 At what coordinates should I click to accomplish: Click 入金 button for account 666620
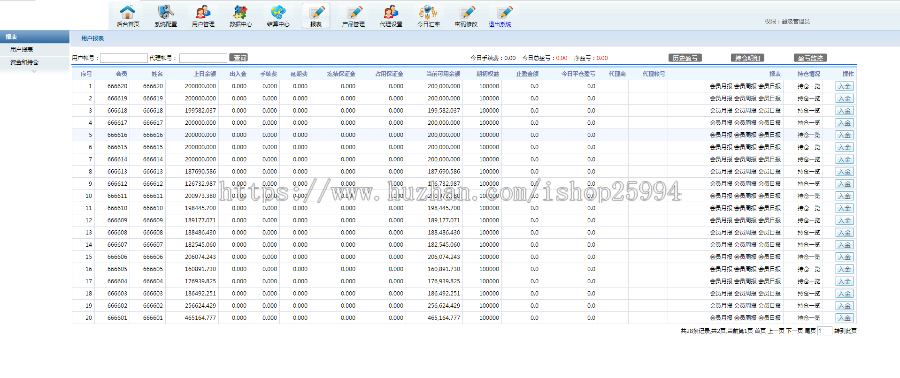click(x=844, y=86)
